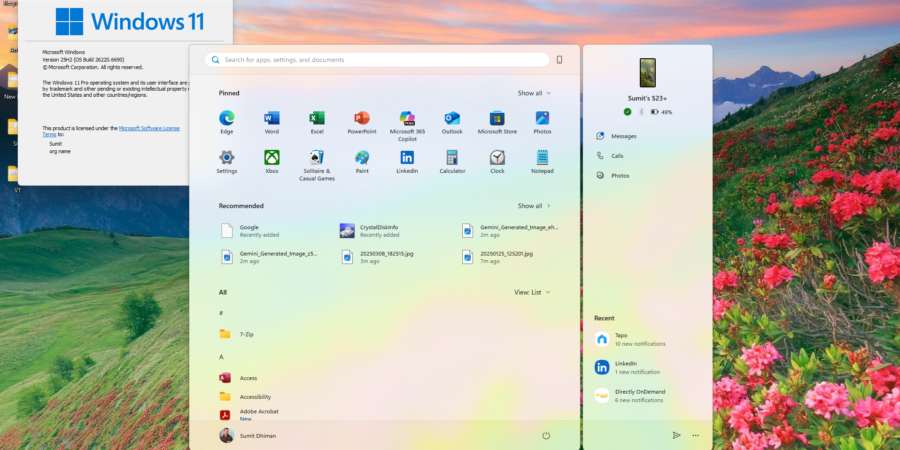Click the A letter header
Screen dimensions: 900x450
[221, 357]
